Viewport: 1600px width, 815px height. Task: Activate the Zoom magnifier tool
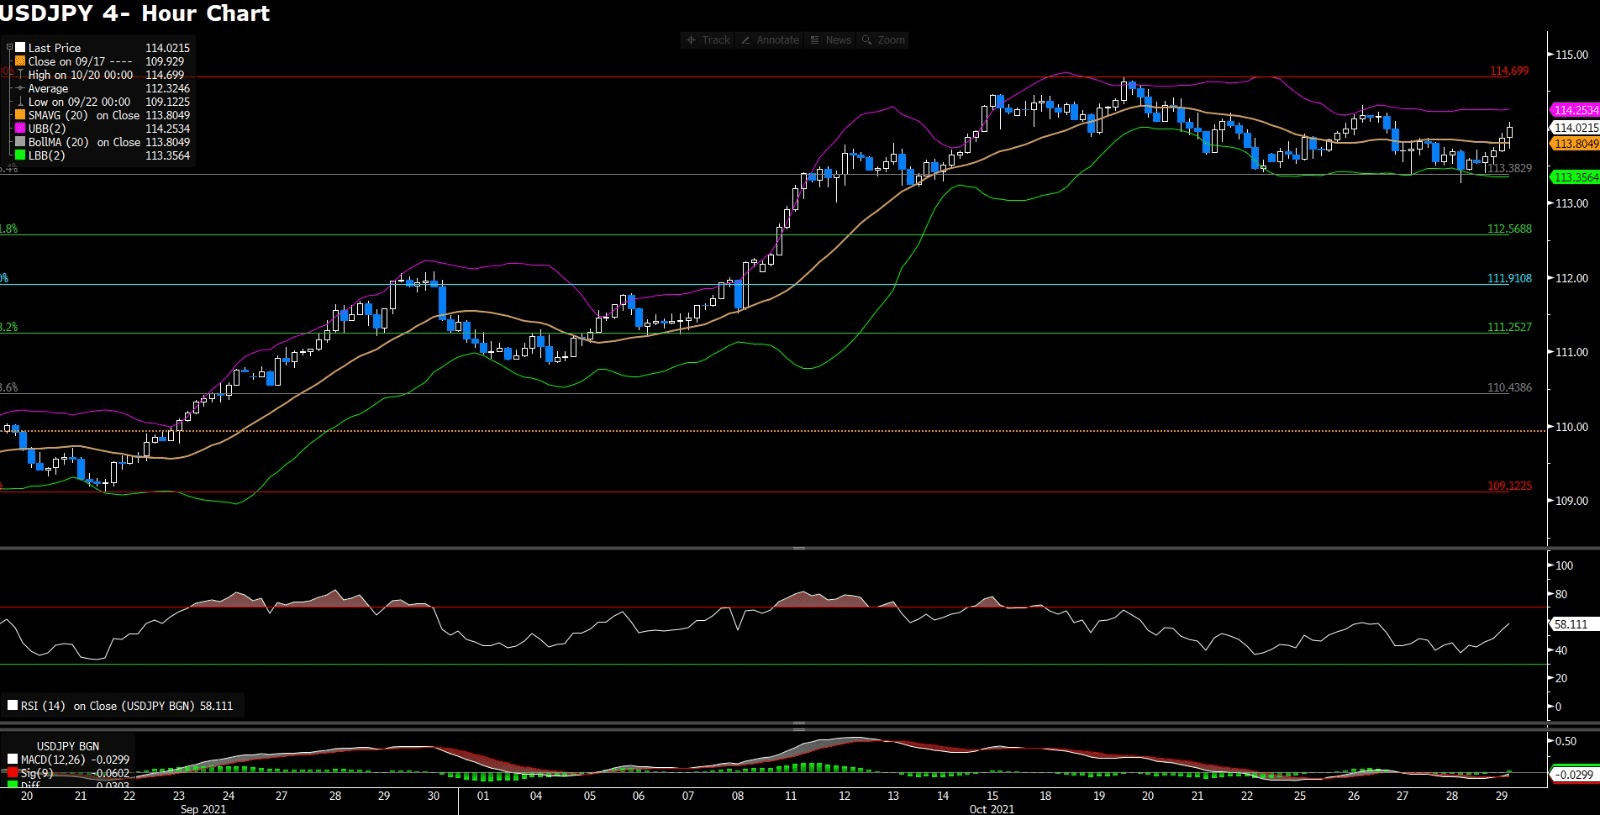884,40
